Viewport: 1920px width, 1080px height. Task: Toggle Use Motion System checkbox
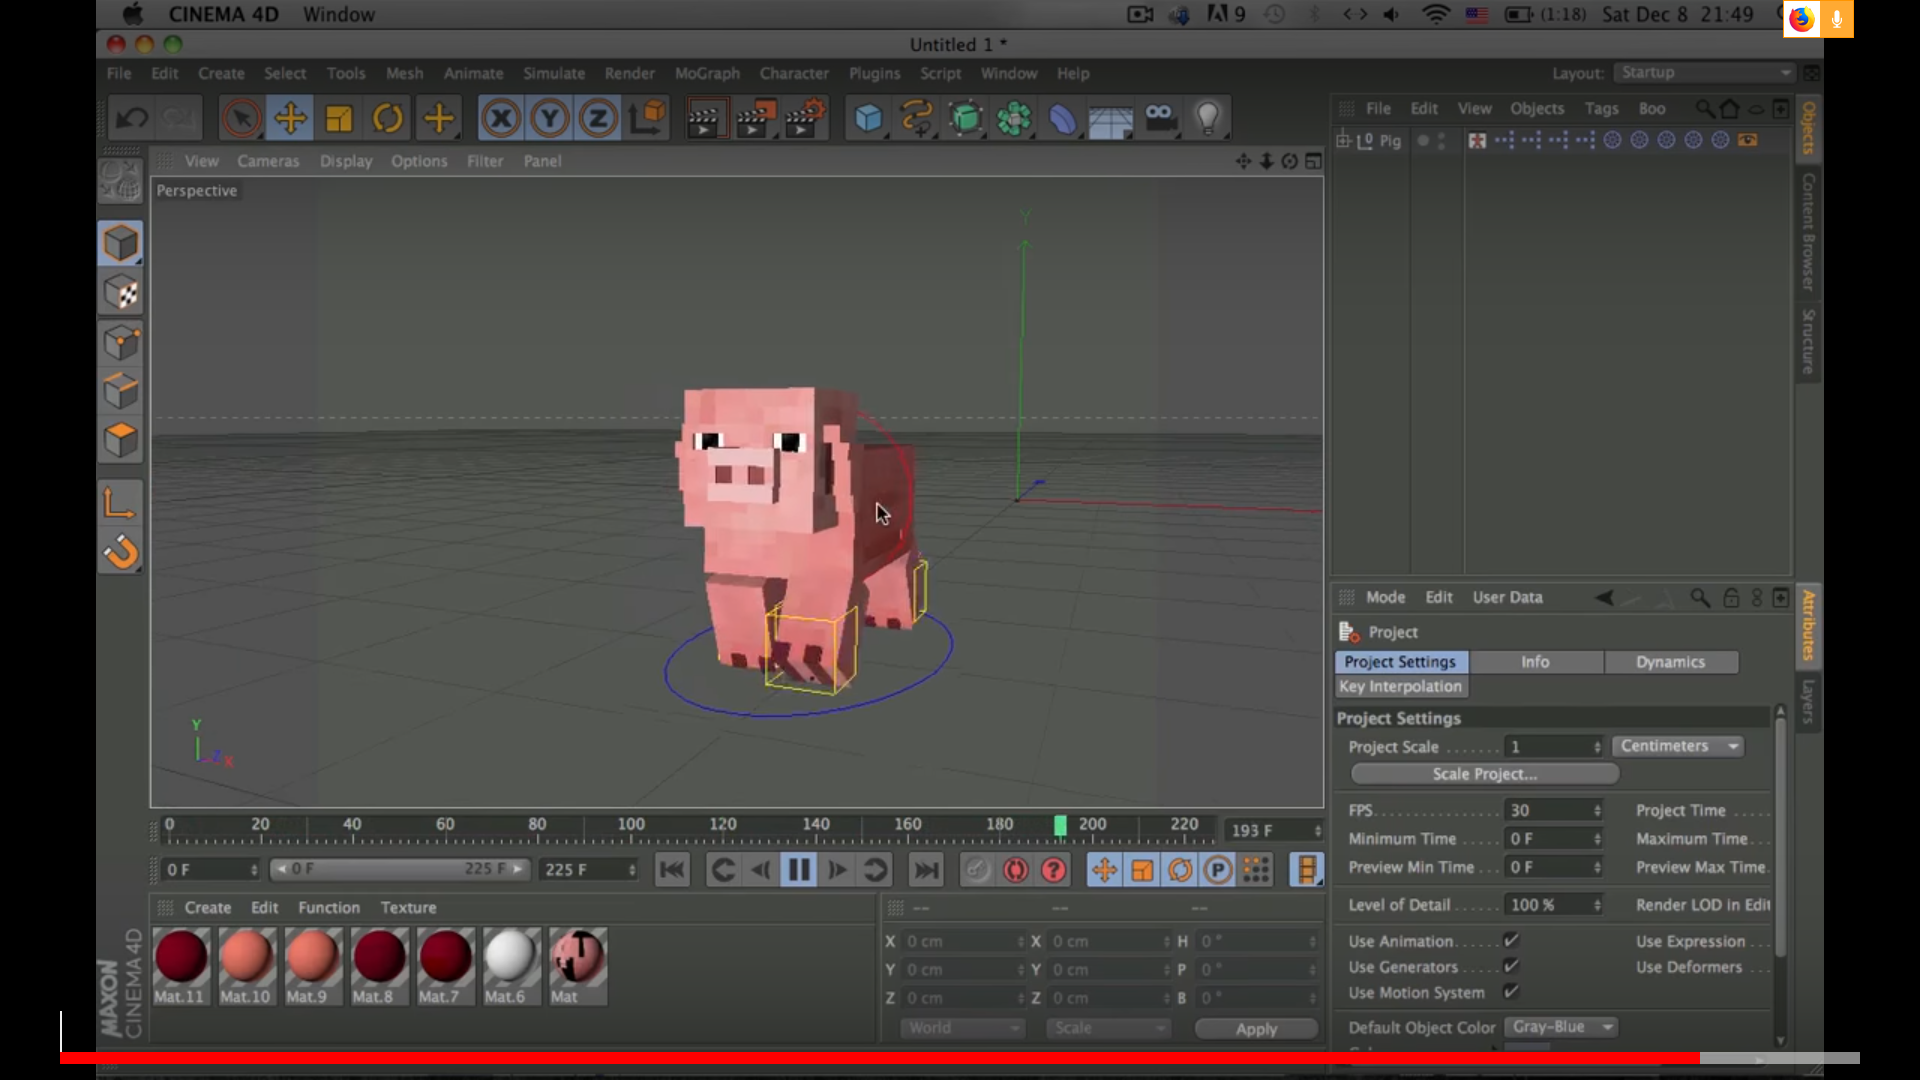[1511, 992]
